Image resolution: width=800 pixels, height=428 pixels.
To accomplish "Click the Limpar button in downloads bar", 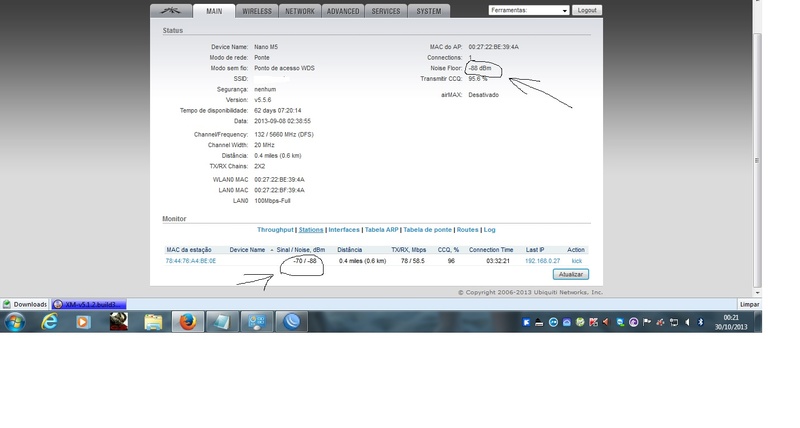I will pos(749,304).
